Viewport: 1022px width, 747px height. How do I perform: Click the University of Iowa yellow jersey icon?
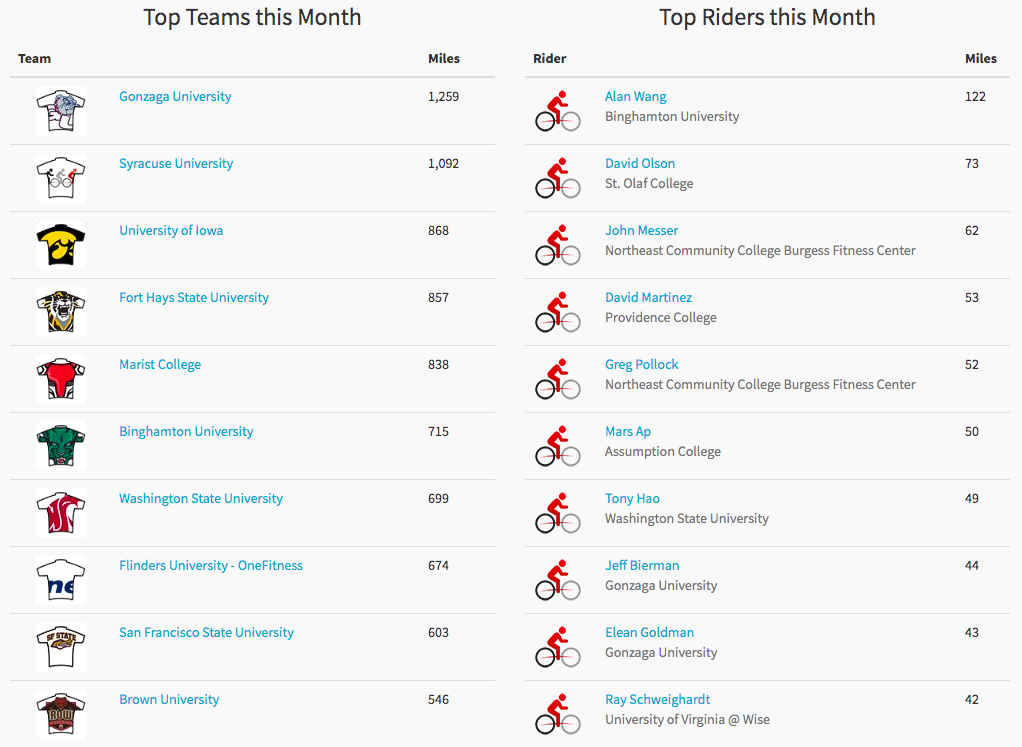(61, 245)
